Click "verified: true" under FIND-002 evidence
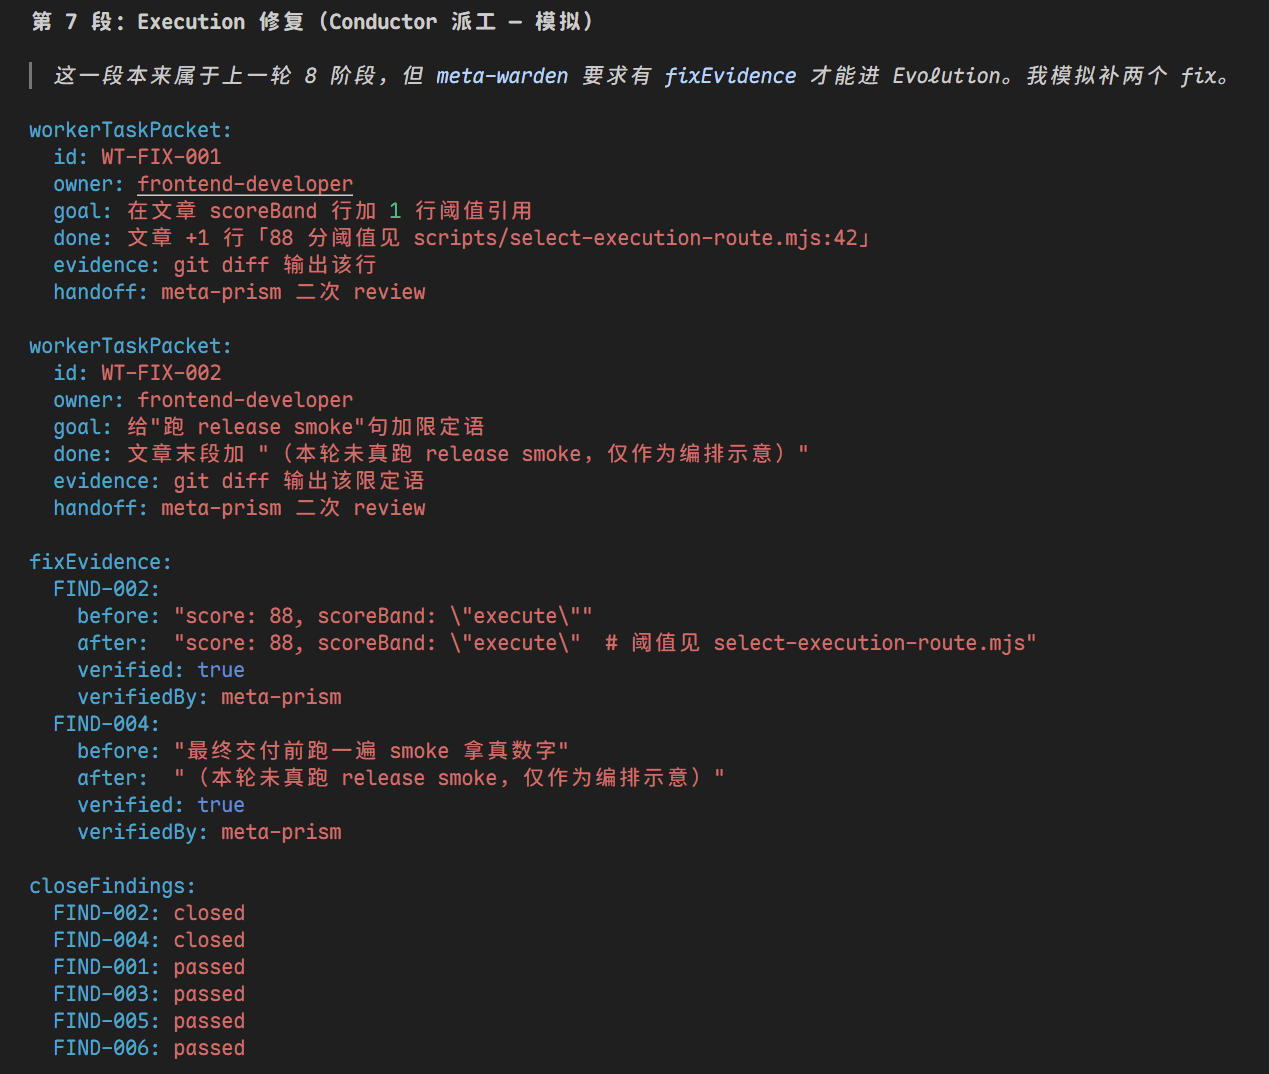 [161, 670]
